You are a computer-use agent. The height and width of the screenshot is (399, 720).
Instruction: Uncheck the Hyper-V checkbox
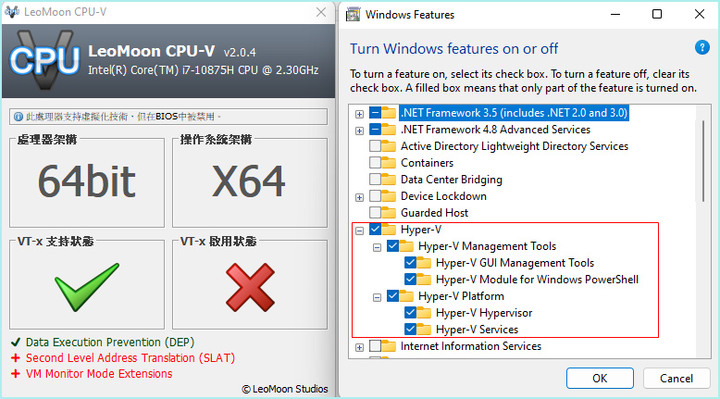click(x=375, y=229)
